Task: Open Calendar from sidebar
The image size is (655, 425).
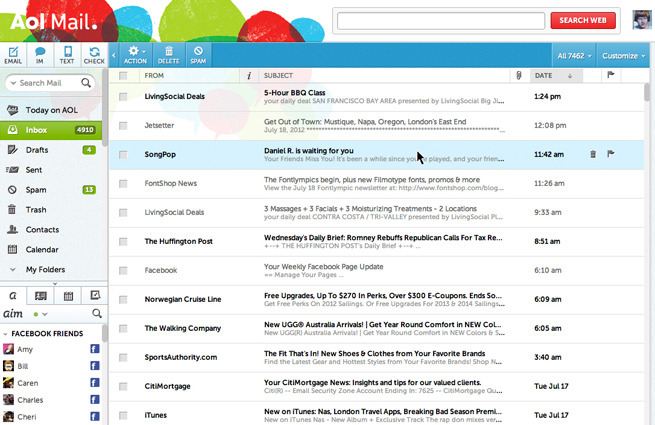Action: coord(51,249)
